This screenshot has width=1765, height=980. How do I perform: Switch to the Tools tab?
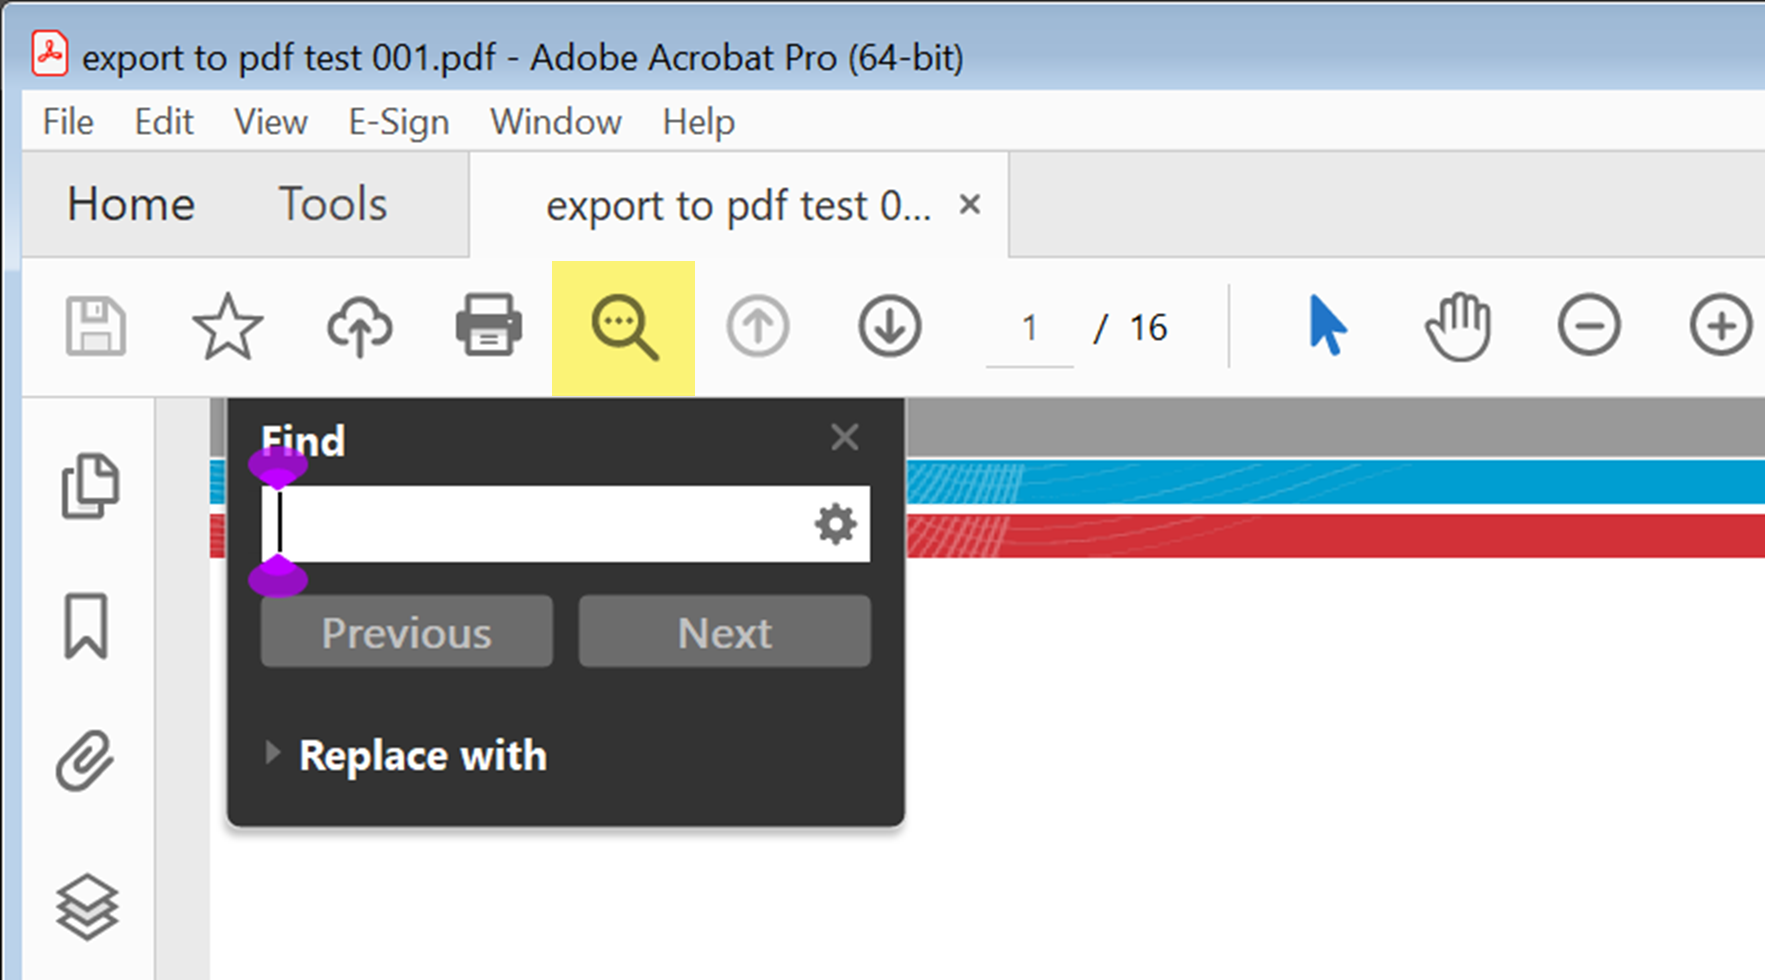pos(331,204)
